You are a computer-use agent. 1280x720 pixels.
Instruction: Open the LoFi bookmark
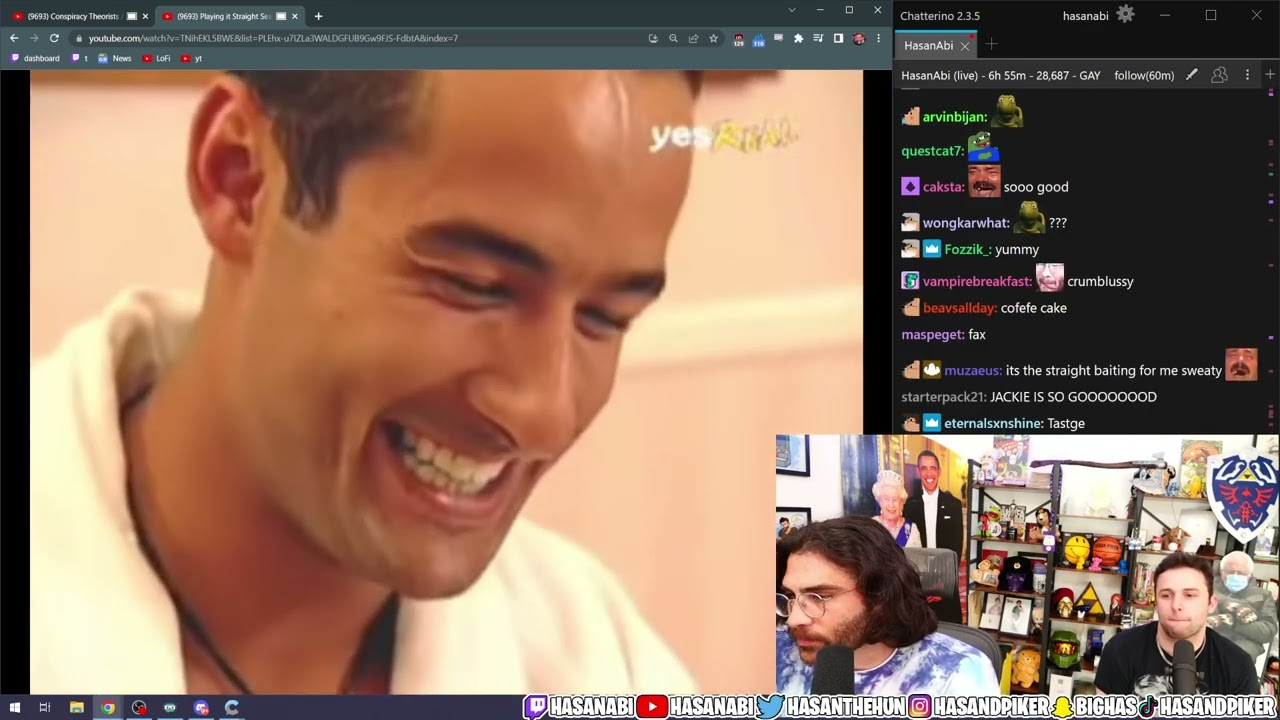pos(157,58)
